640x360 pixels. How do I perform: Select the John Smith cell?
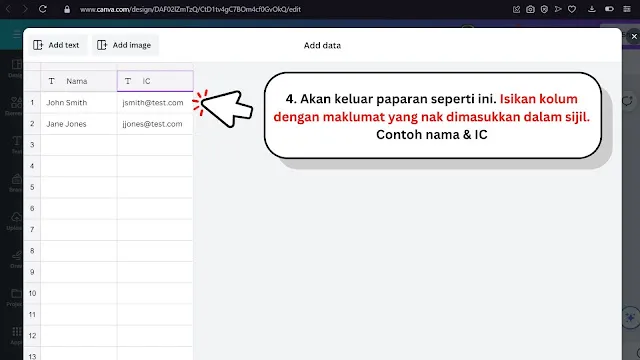[79, 102]
